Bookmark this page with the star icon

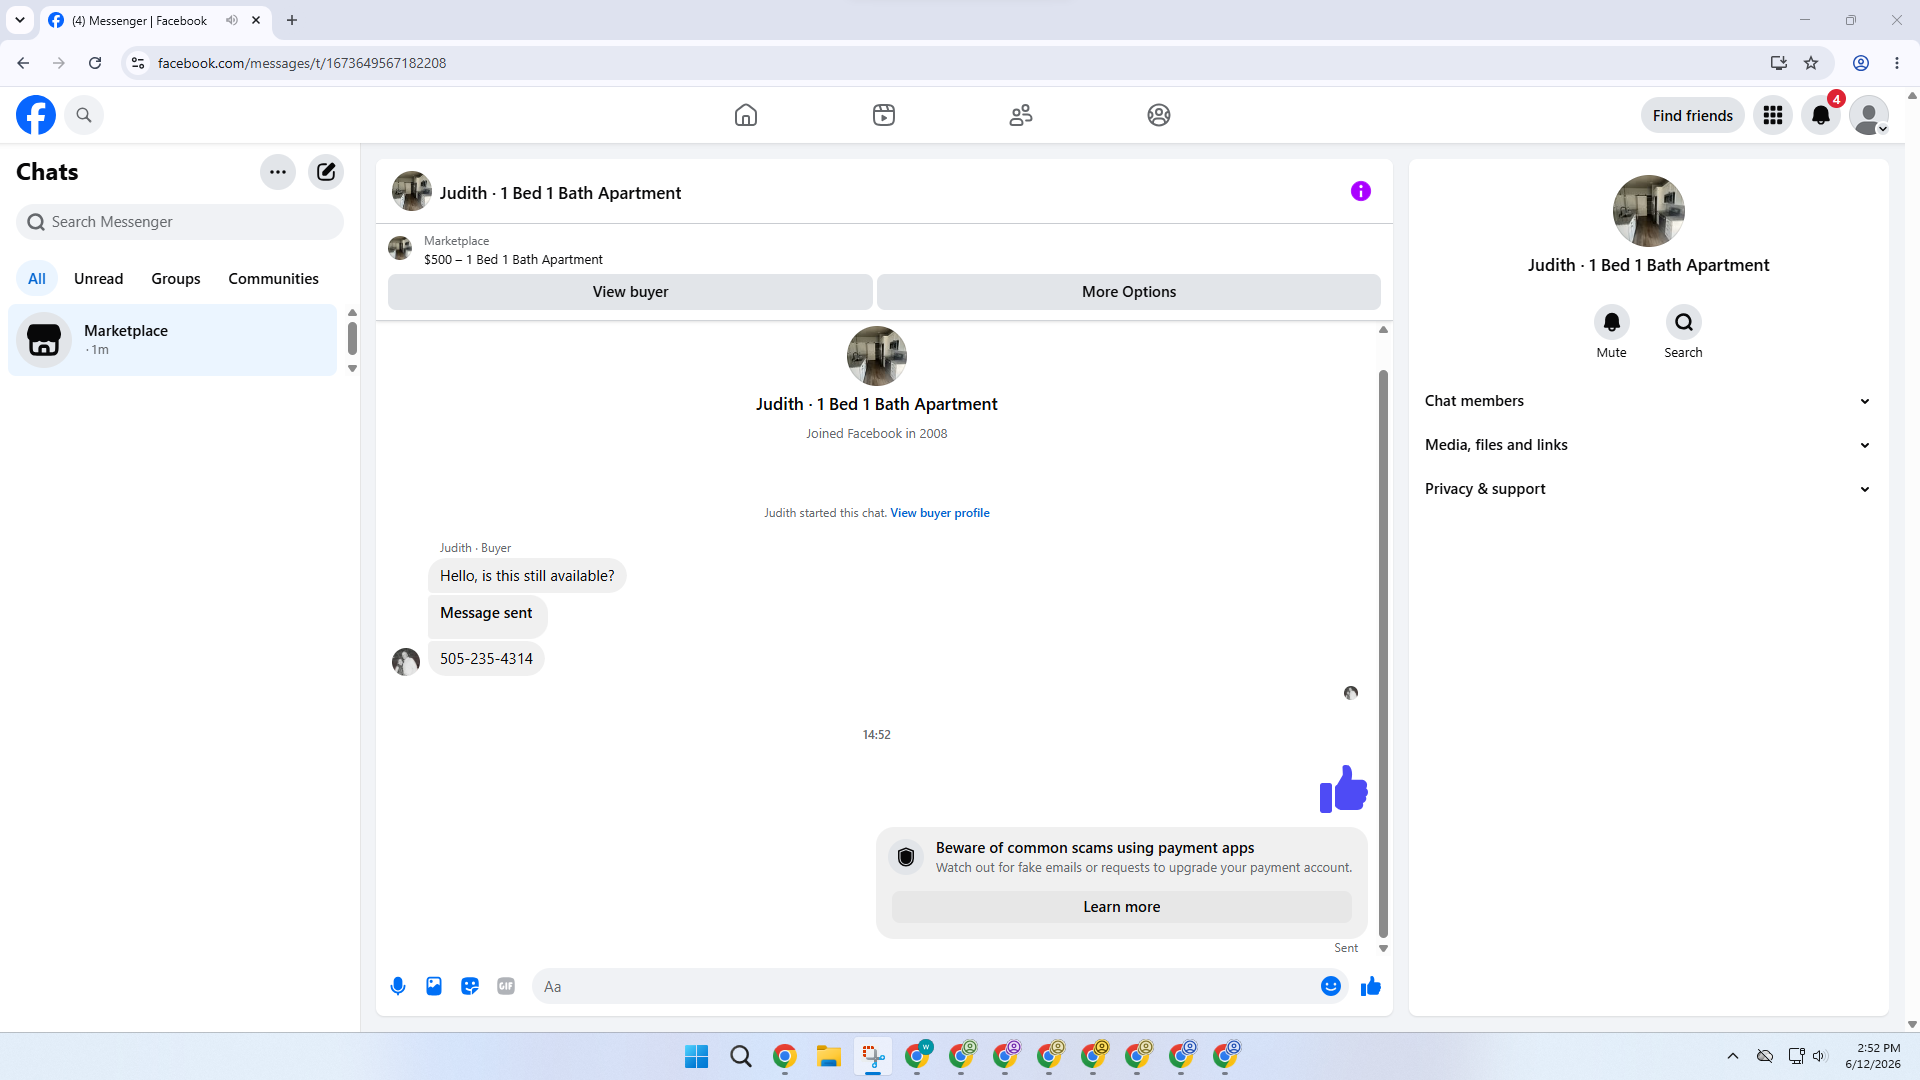(x=1811, y=63)
